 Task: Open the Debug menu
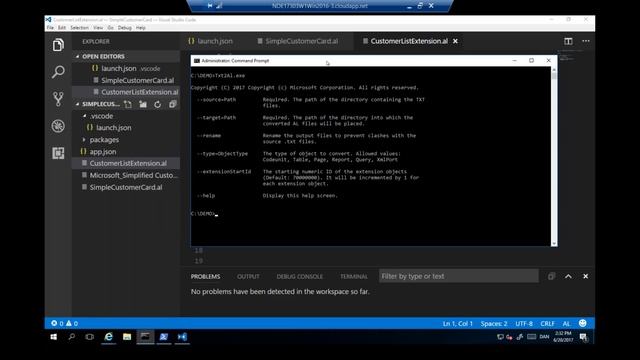click(x=124, y=28)
